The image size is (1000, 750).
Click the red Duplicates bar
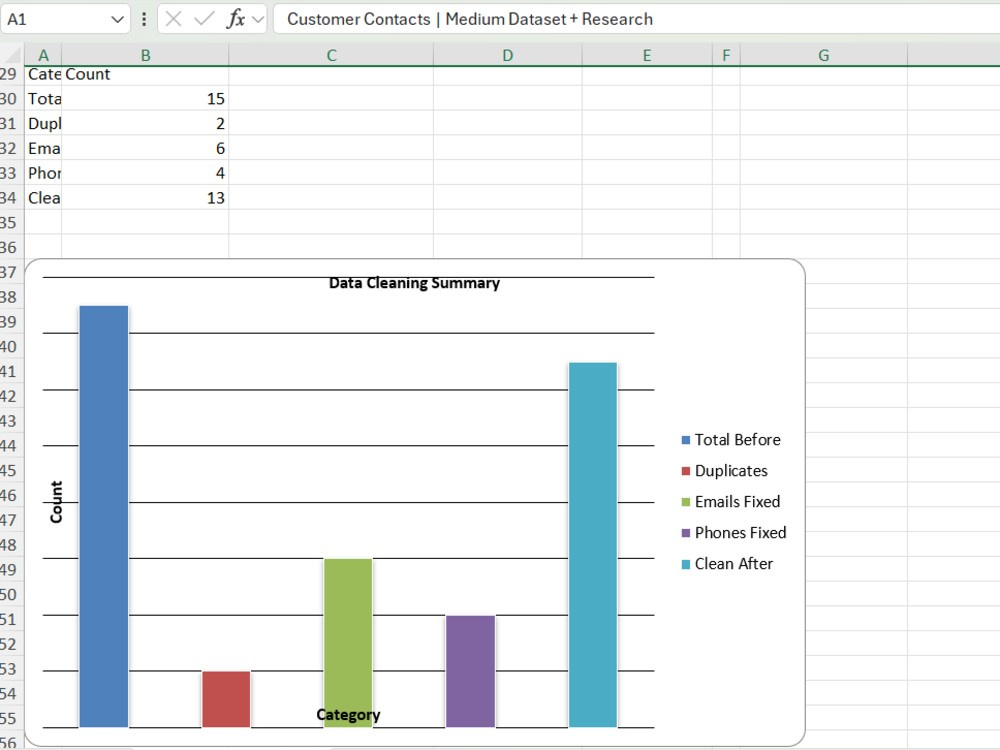(226, 699)
